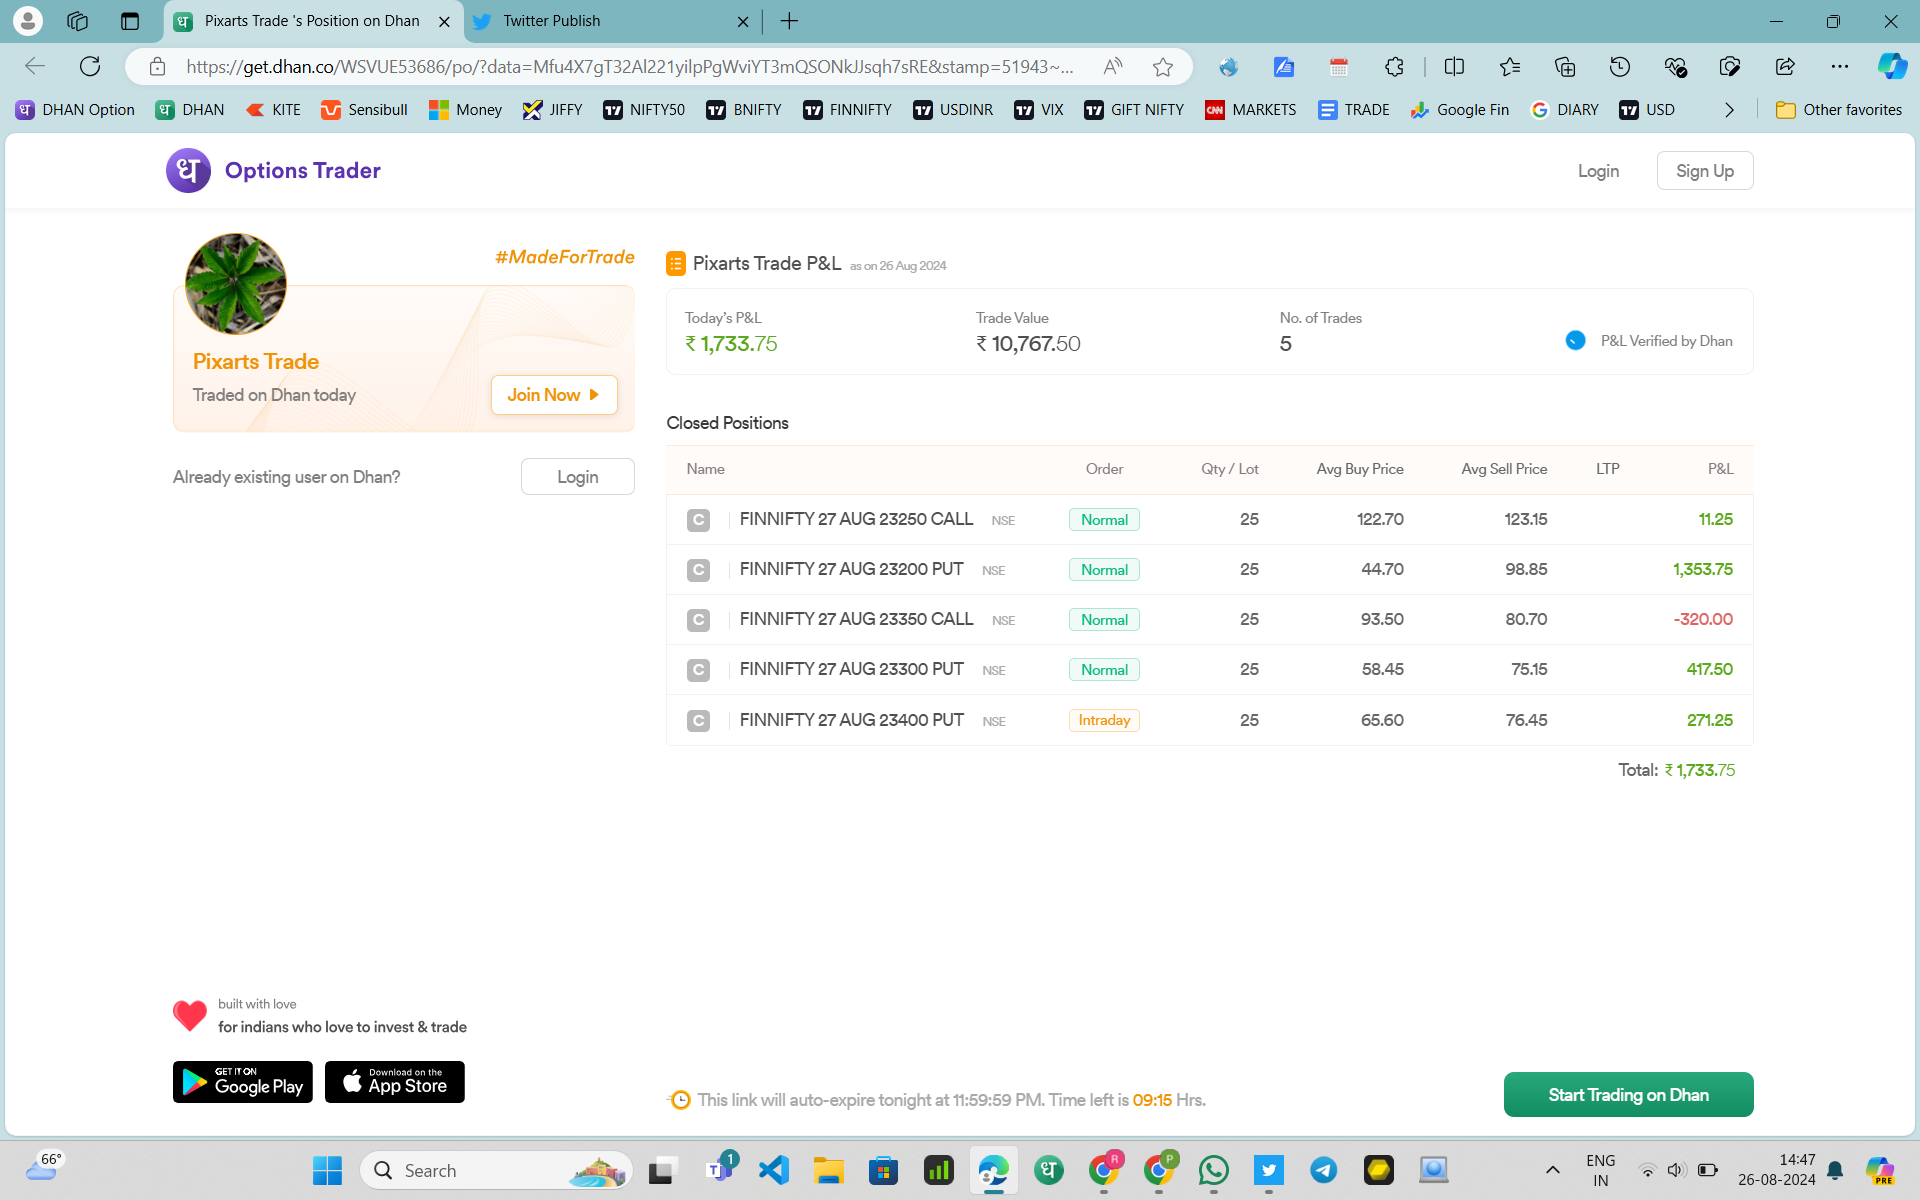Open Microsoft Store from the taskbar
Image resolution: width=1920 pixels, height=1200 pixels.
pyautogui.click(x=883, y=1170)
